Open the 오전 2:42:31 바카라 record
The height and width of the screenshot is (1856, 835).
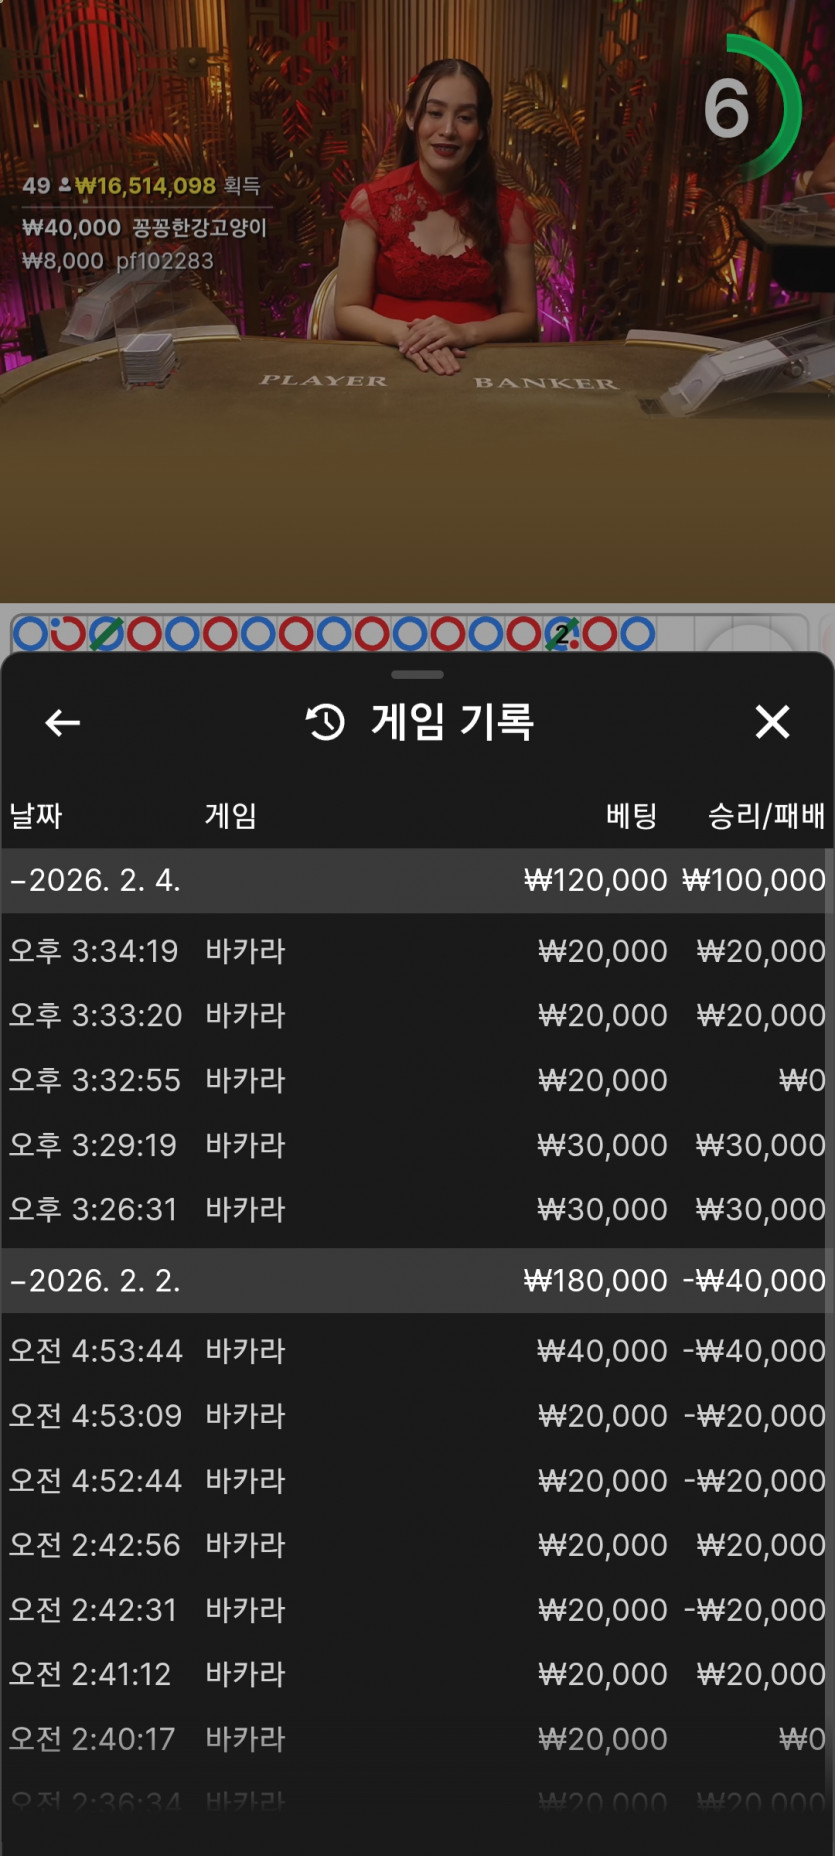click(x=416, y=1610)
